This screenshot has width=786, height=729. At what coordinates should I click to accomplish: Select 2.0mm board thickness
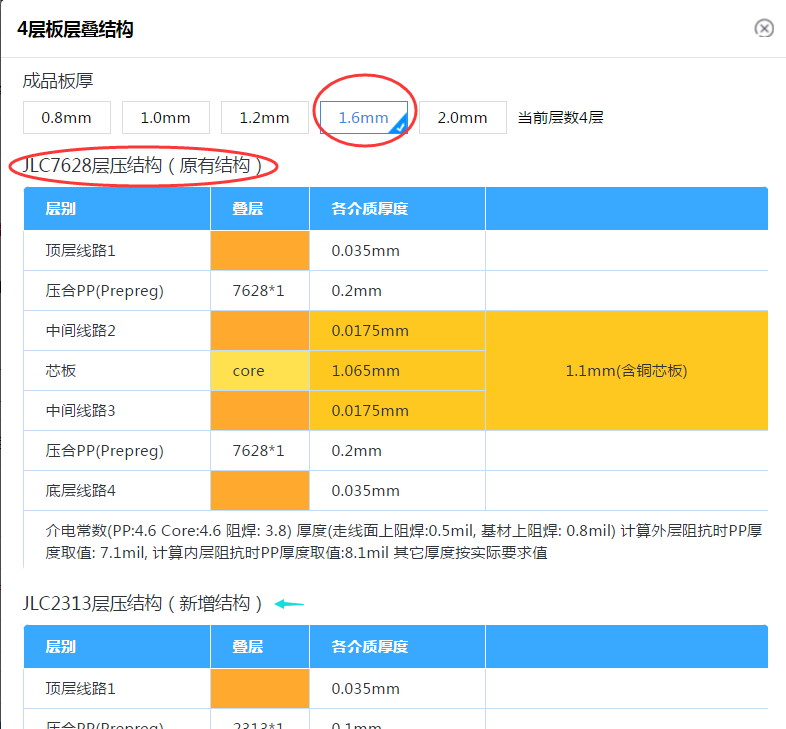pyautogui.click(x=463, y=118)
